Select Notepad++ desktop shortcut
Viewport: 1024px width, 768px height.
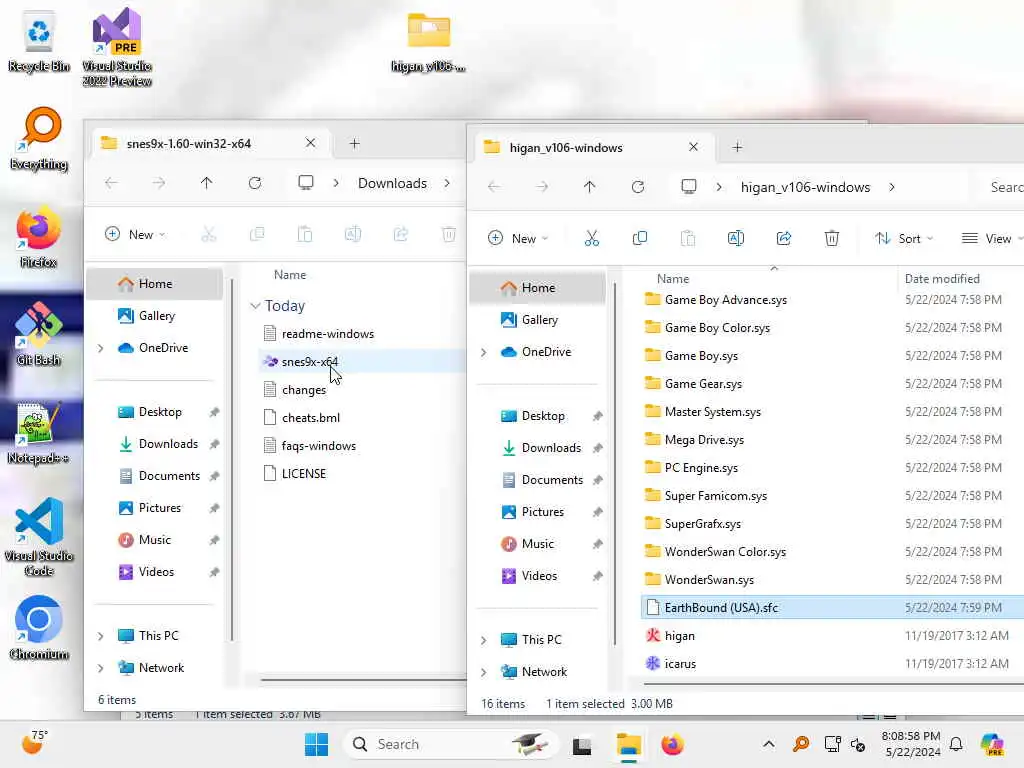[39, 432]
